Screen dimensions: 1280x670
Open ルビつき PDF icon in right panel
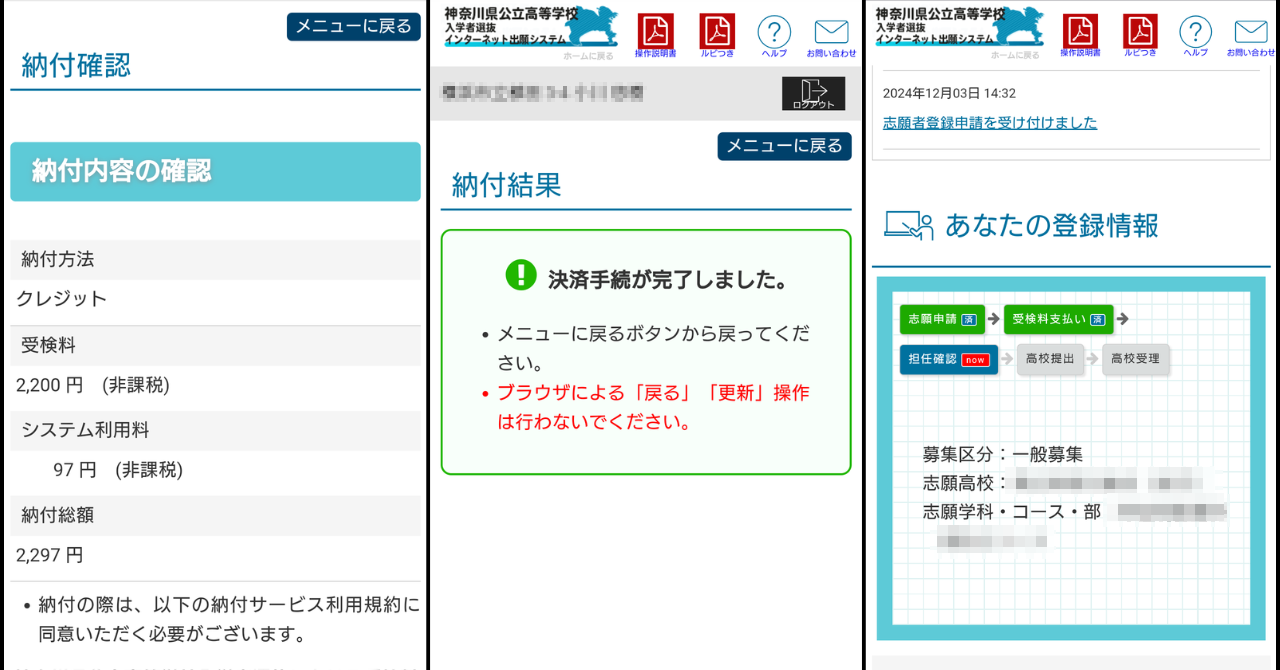tap(1140, 35)
